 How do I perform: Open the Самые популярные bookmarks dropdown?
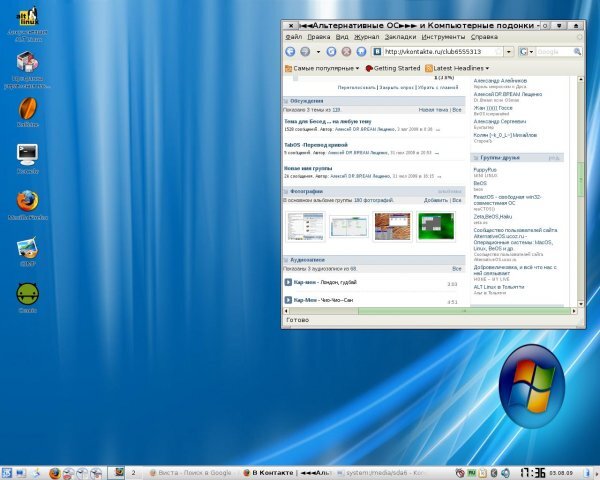(x=324, y=68)
